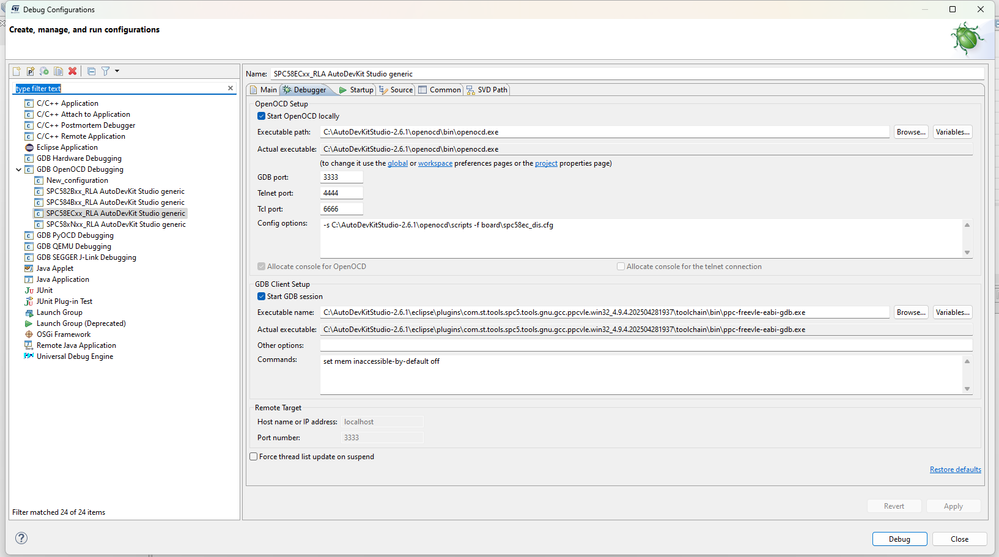Click the Restore defaults link
Screen dimensions: 999x557
click(955, 469)
